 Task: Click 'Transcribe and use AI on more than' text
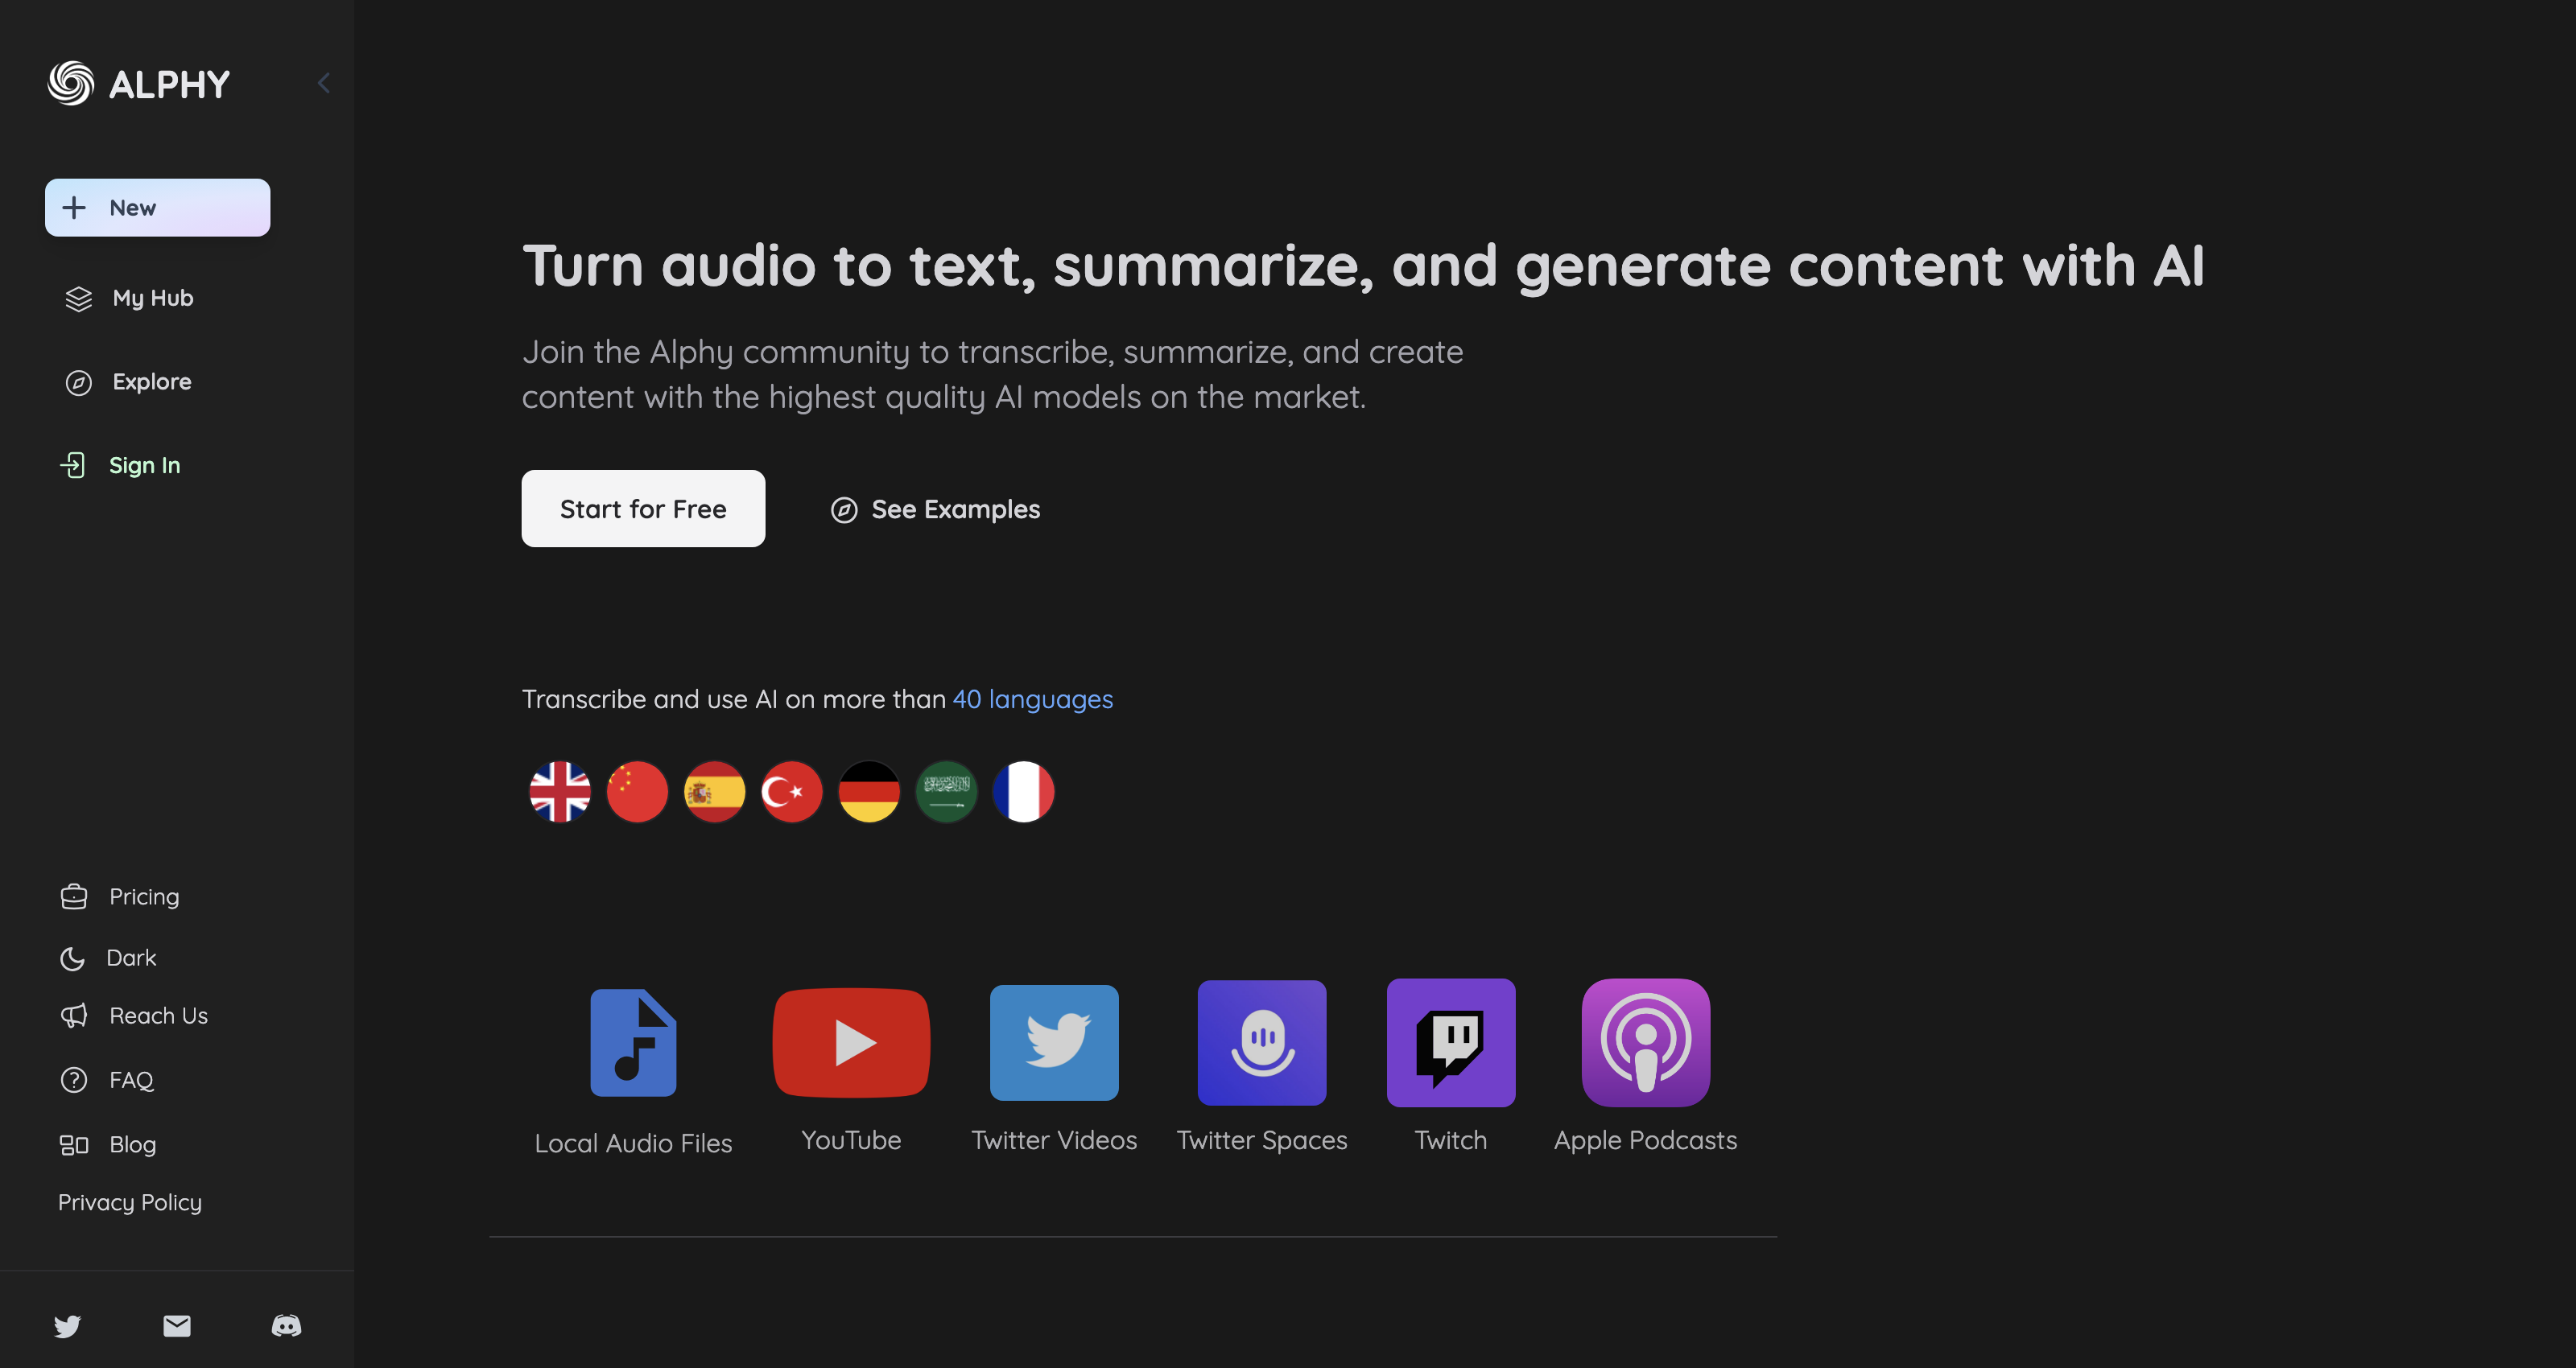click(x=734, y=699)
